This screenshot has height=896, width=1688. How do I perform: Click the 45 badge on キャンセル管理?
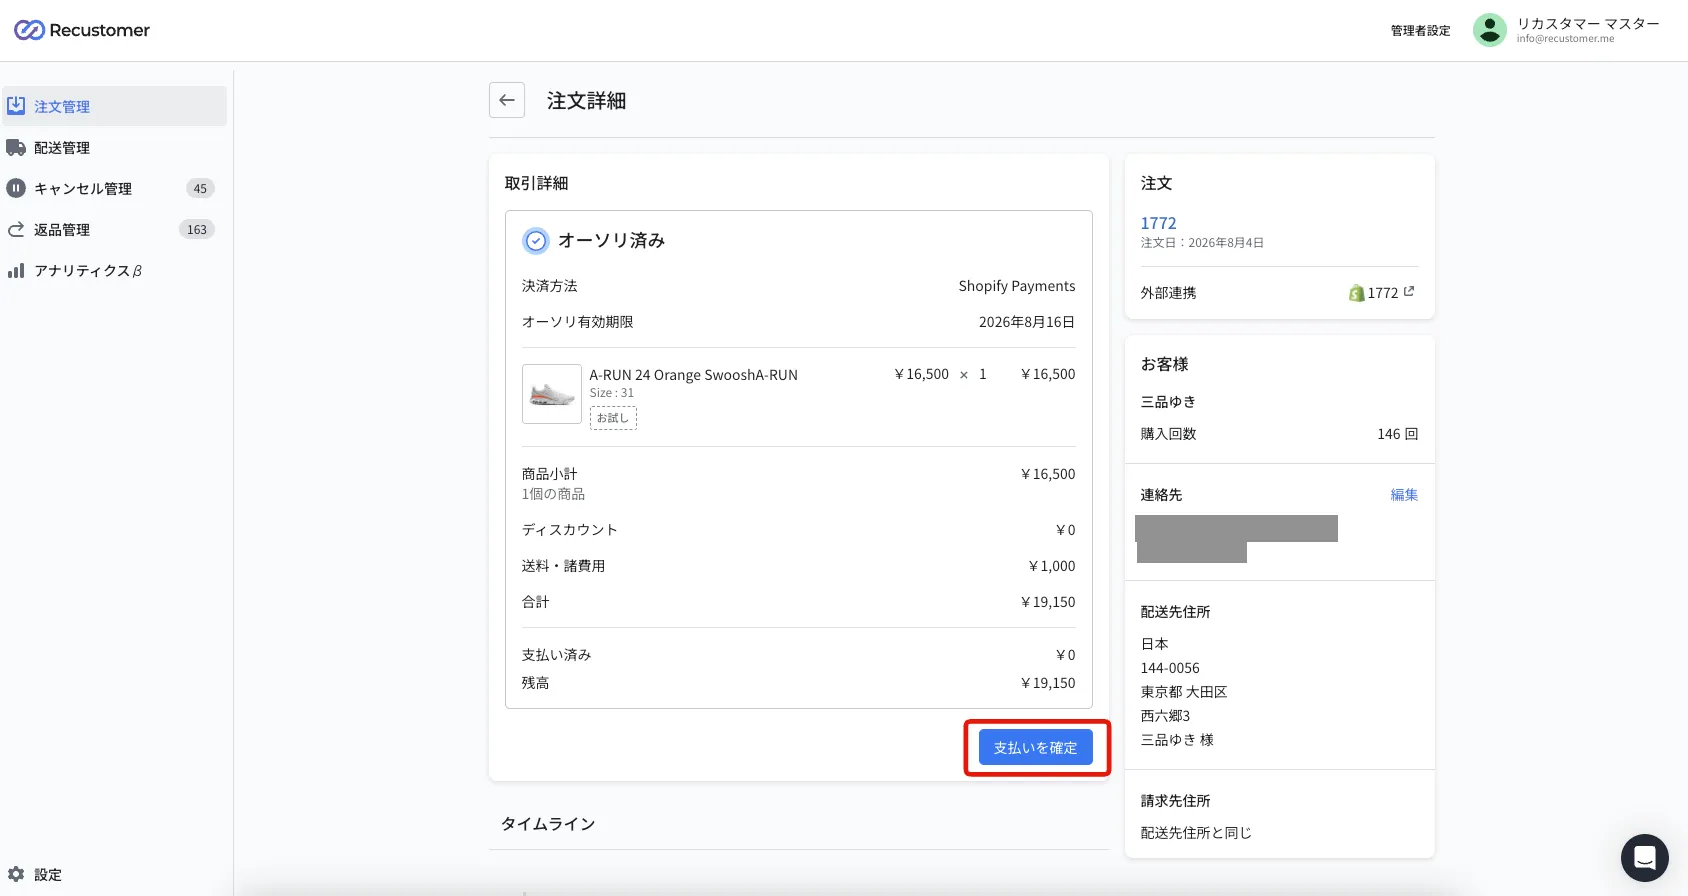pyautogui.click(x=200, y=188)
